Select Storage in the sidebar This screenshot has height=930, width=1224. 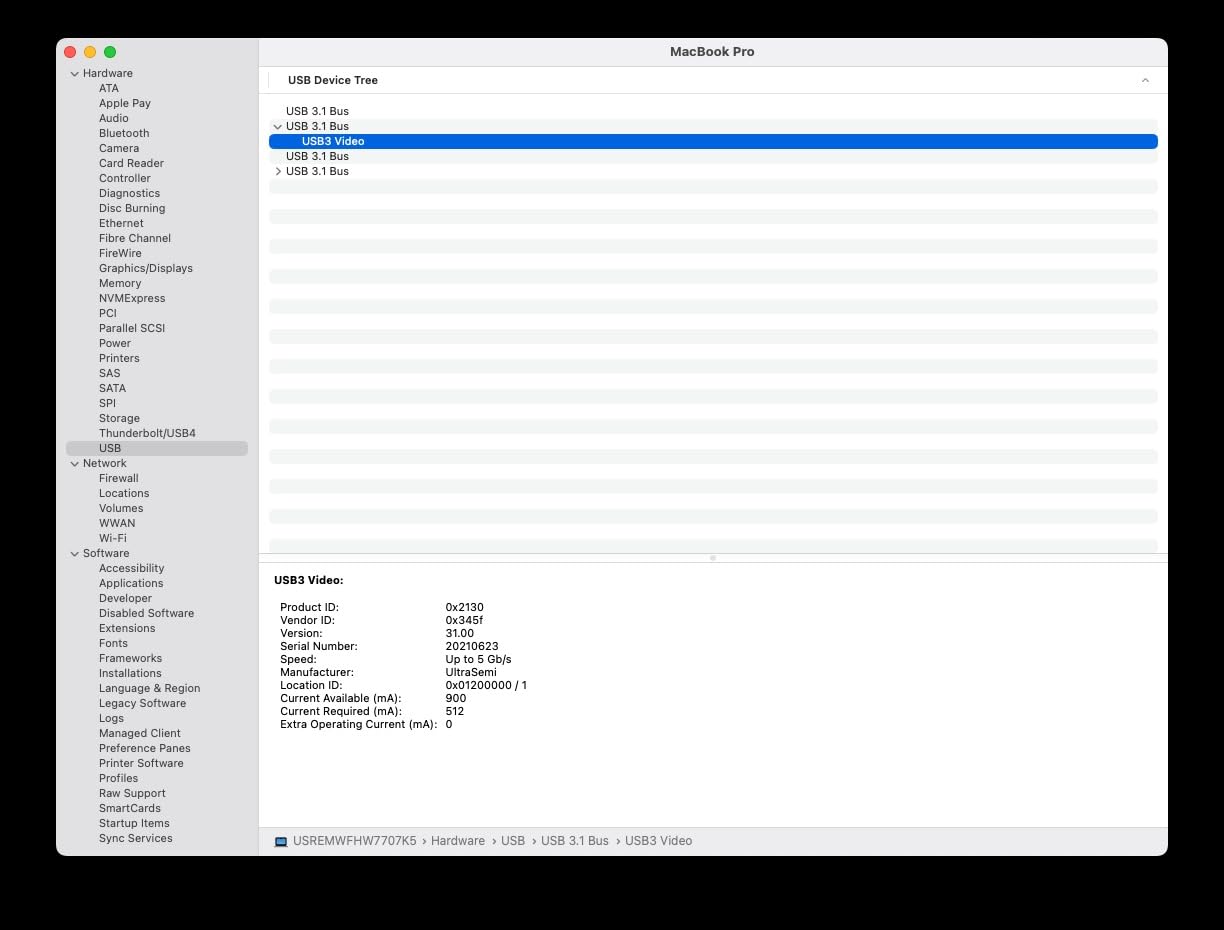119,418
